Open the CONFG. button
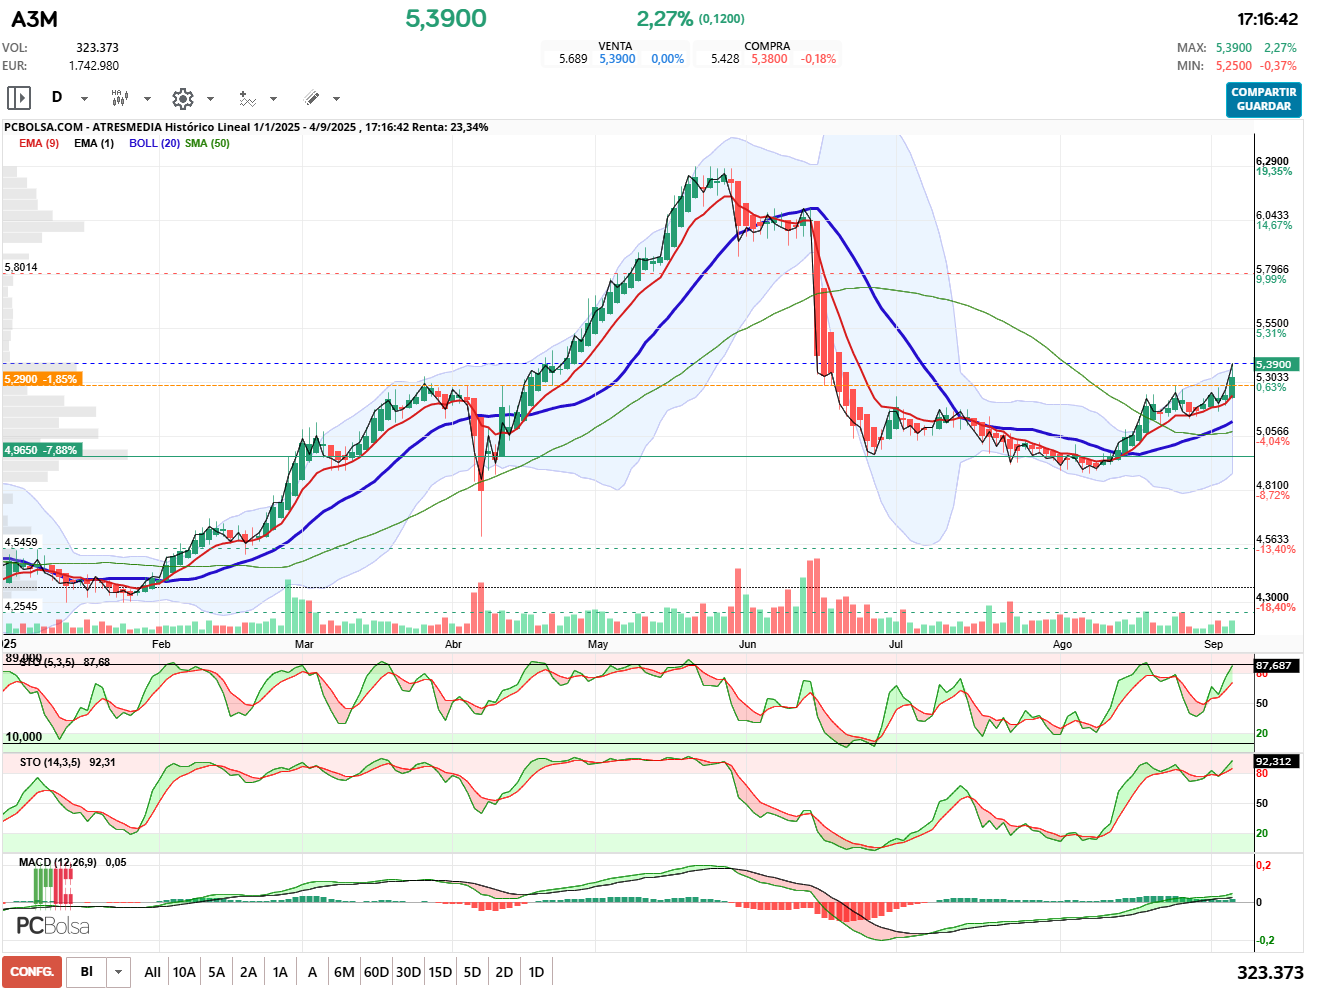The height and width of the screenshot is (993, 1317). pyautogui.click(x=32, y=972)
